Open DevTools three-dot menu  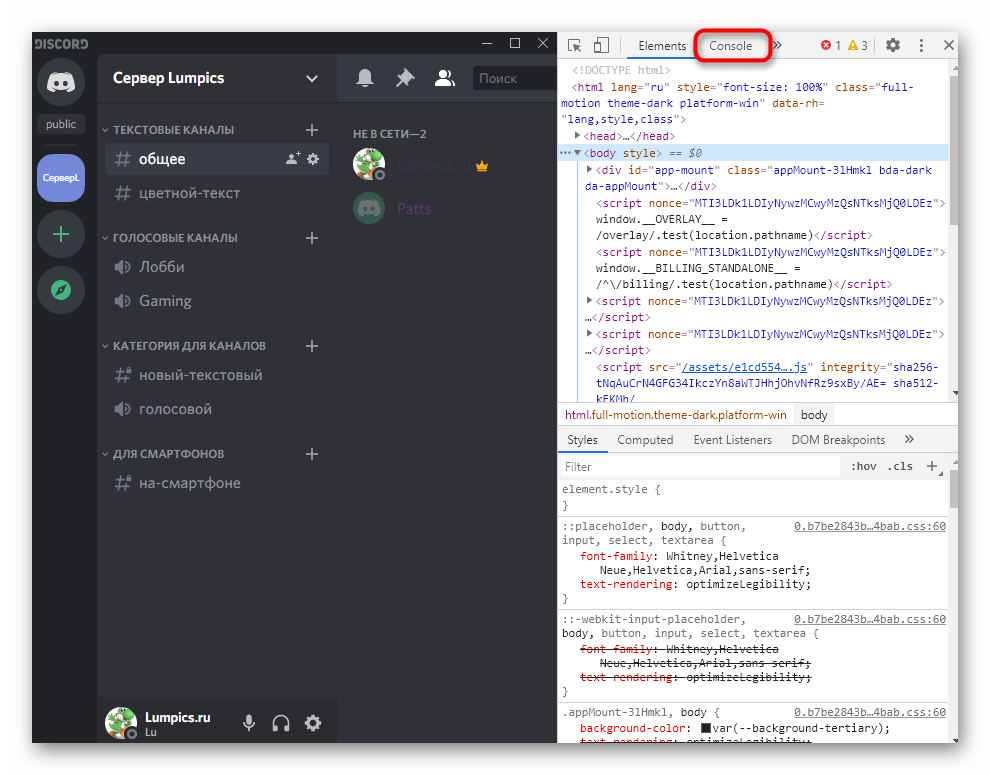pyautogui.click(x=921, y=45)
